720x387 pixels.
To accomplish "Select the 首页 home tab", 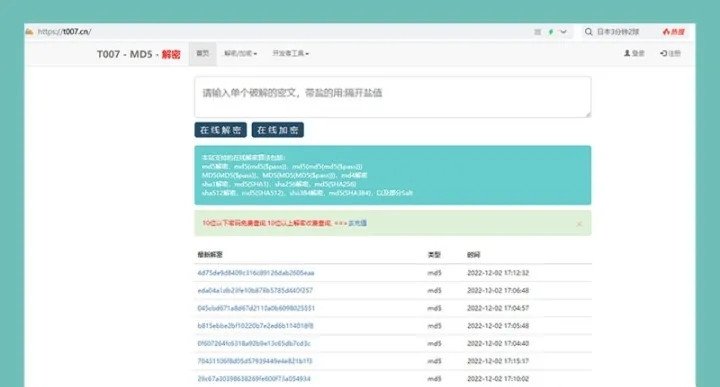I will [x=202, y=53].
